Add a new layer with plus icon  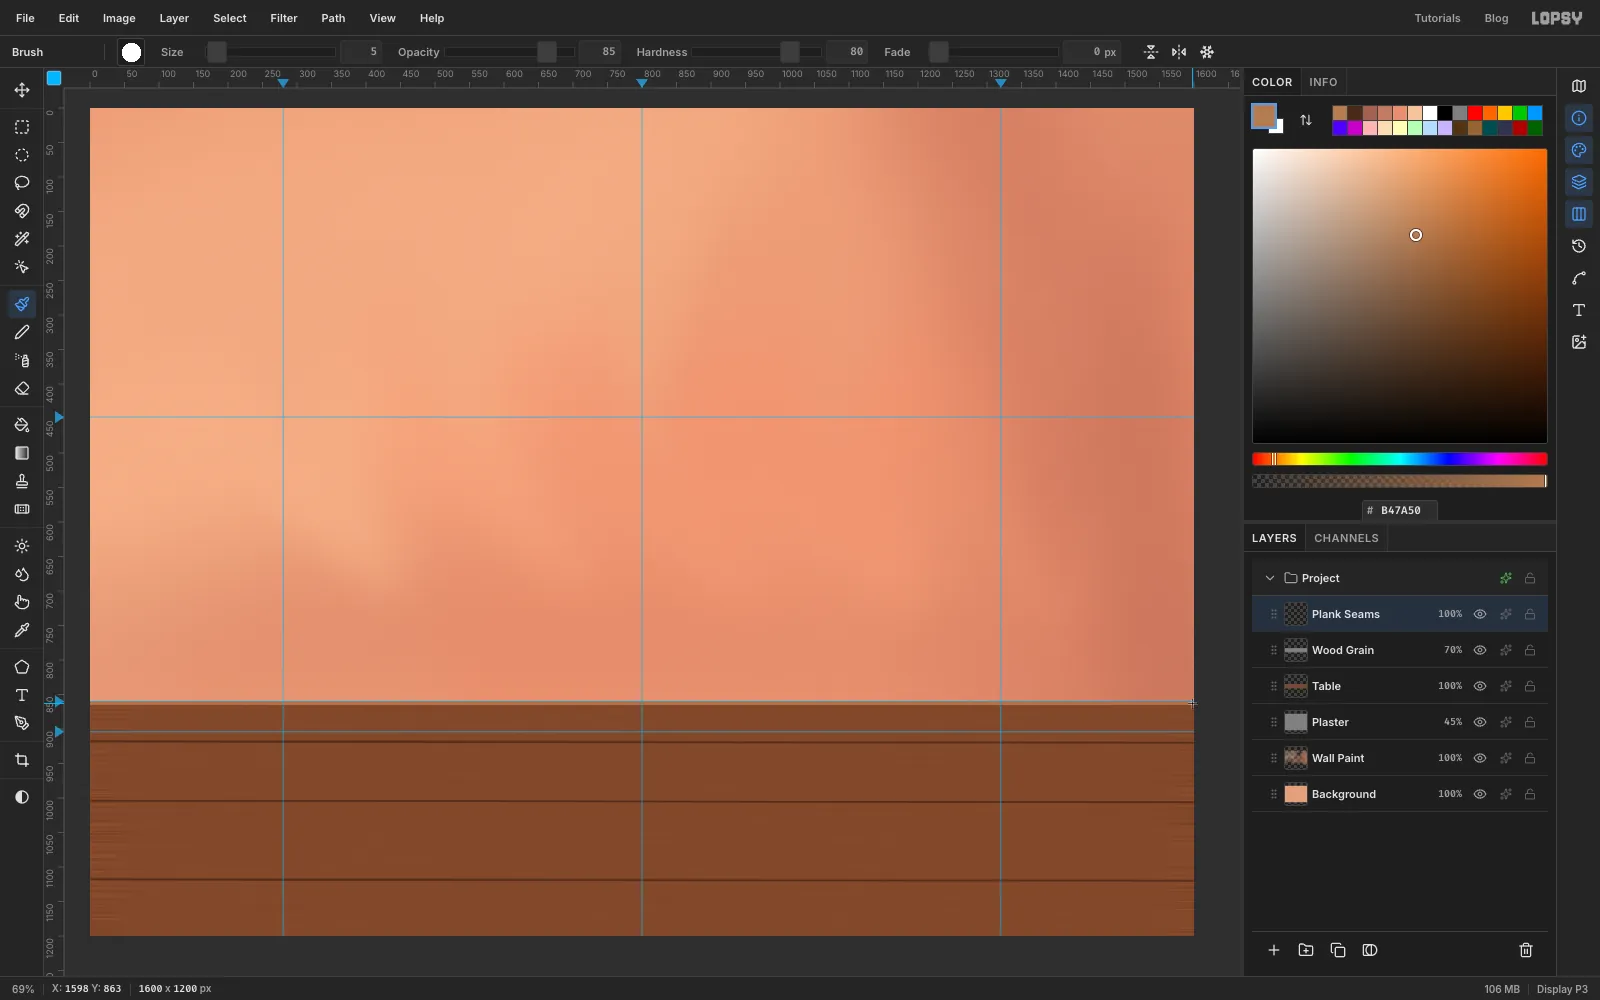pyautogui.click(x=1274, y=950)
